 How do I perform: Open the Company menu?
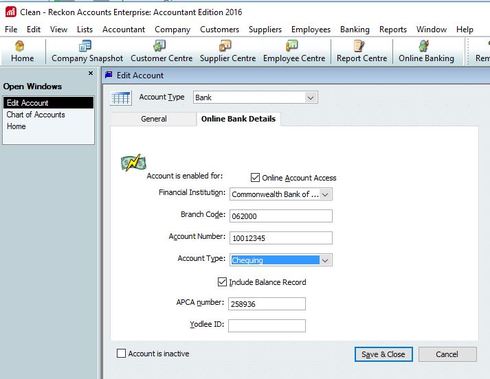tap(172, 29)
